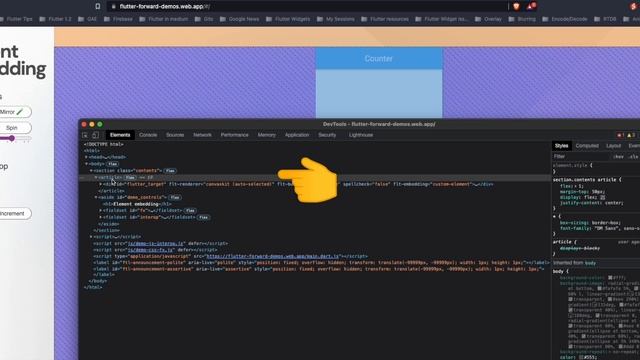Switch to the Sources tab
The image size is (640, 360).
click(175, 135)
